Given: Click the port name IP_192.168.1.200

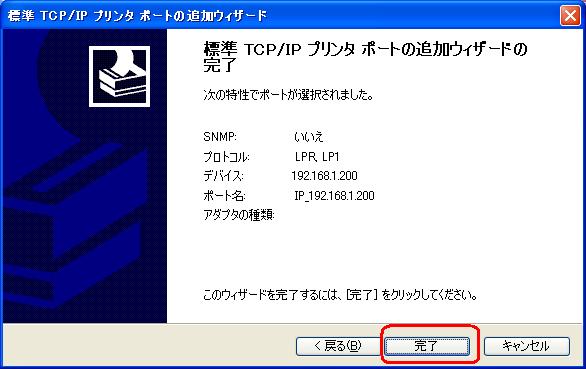Looking at the screenshot, I should pos(334,196).
